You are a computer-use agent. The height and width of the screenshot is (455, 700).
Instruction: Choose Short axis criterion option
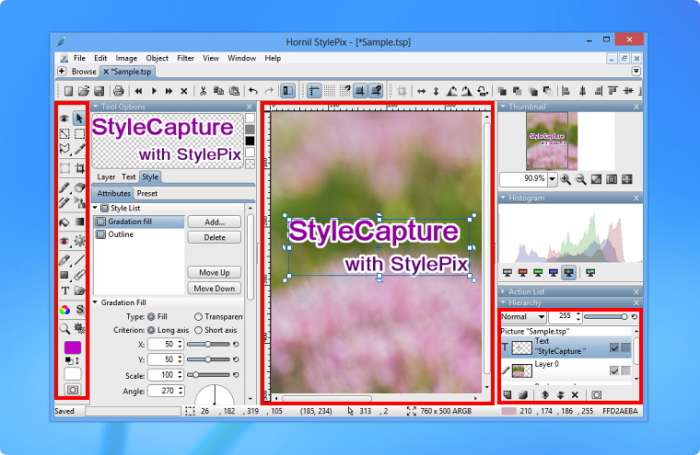click(x=196, y=330)
